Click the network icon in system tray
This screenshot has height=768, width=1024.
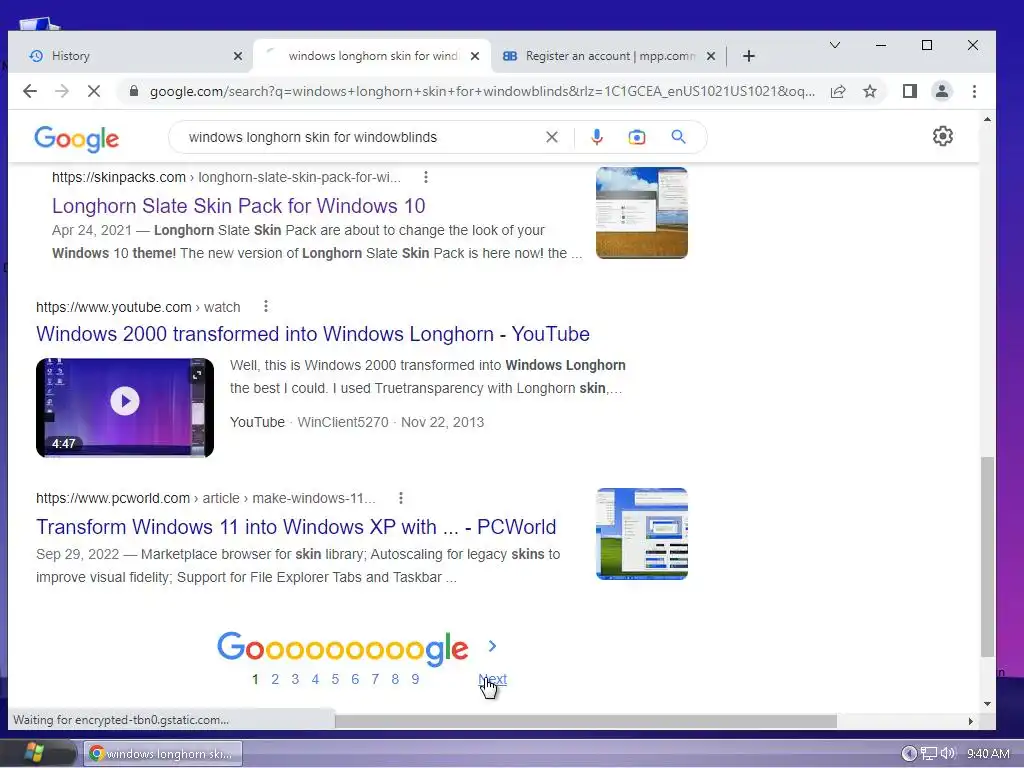click(x=928, y=754)
